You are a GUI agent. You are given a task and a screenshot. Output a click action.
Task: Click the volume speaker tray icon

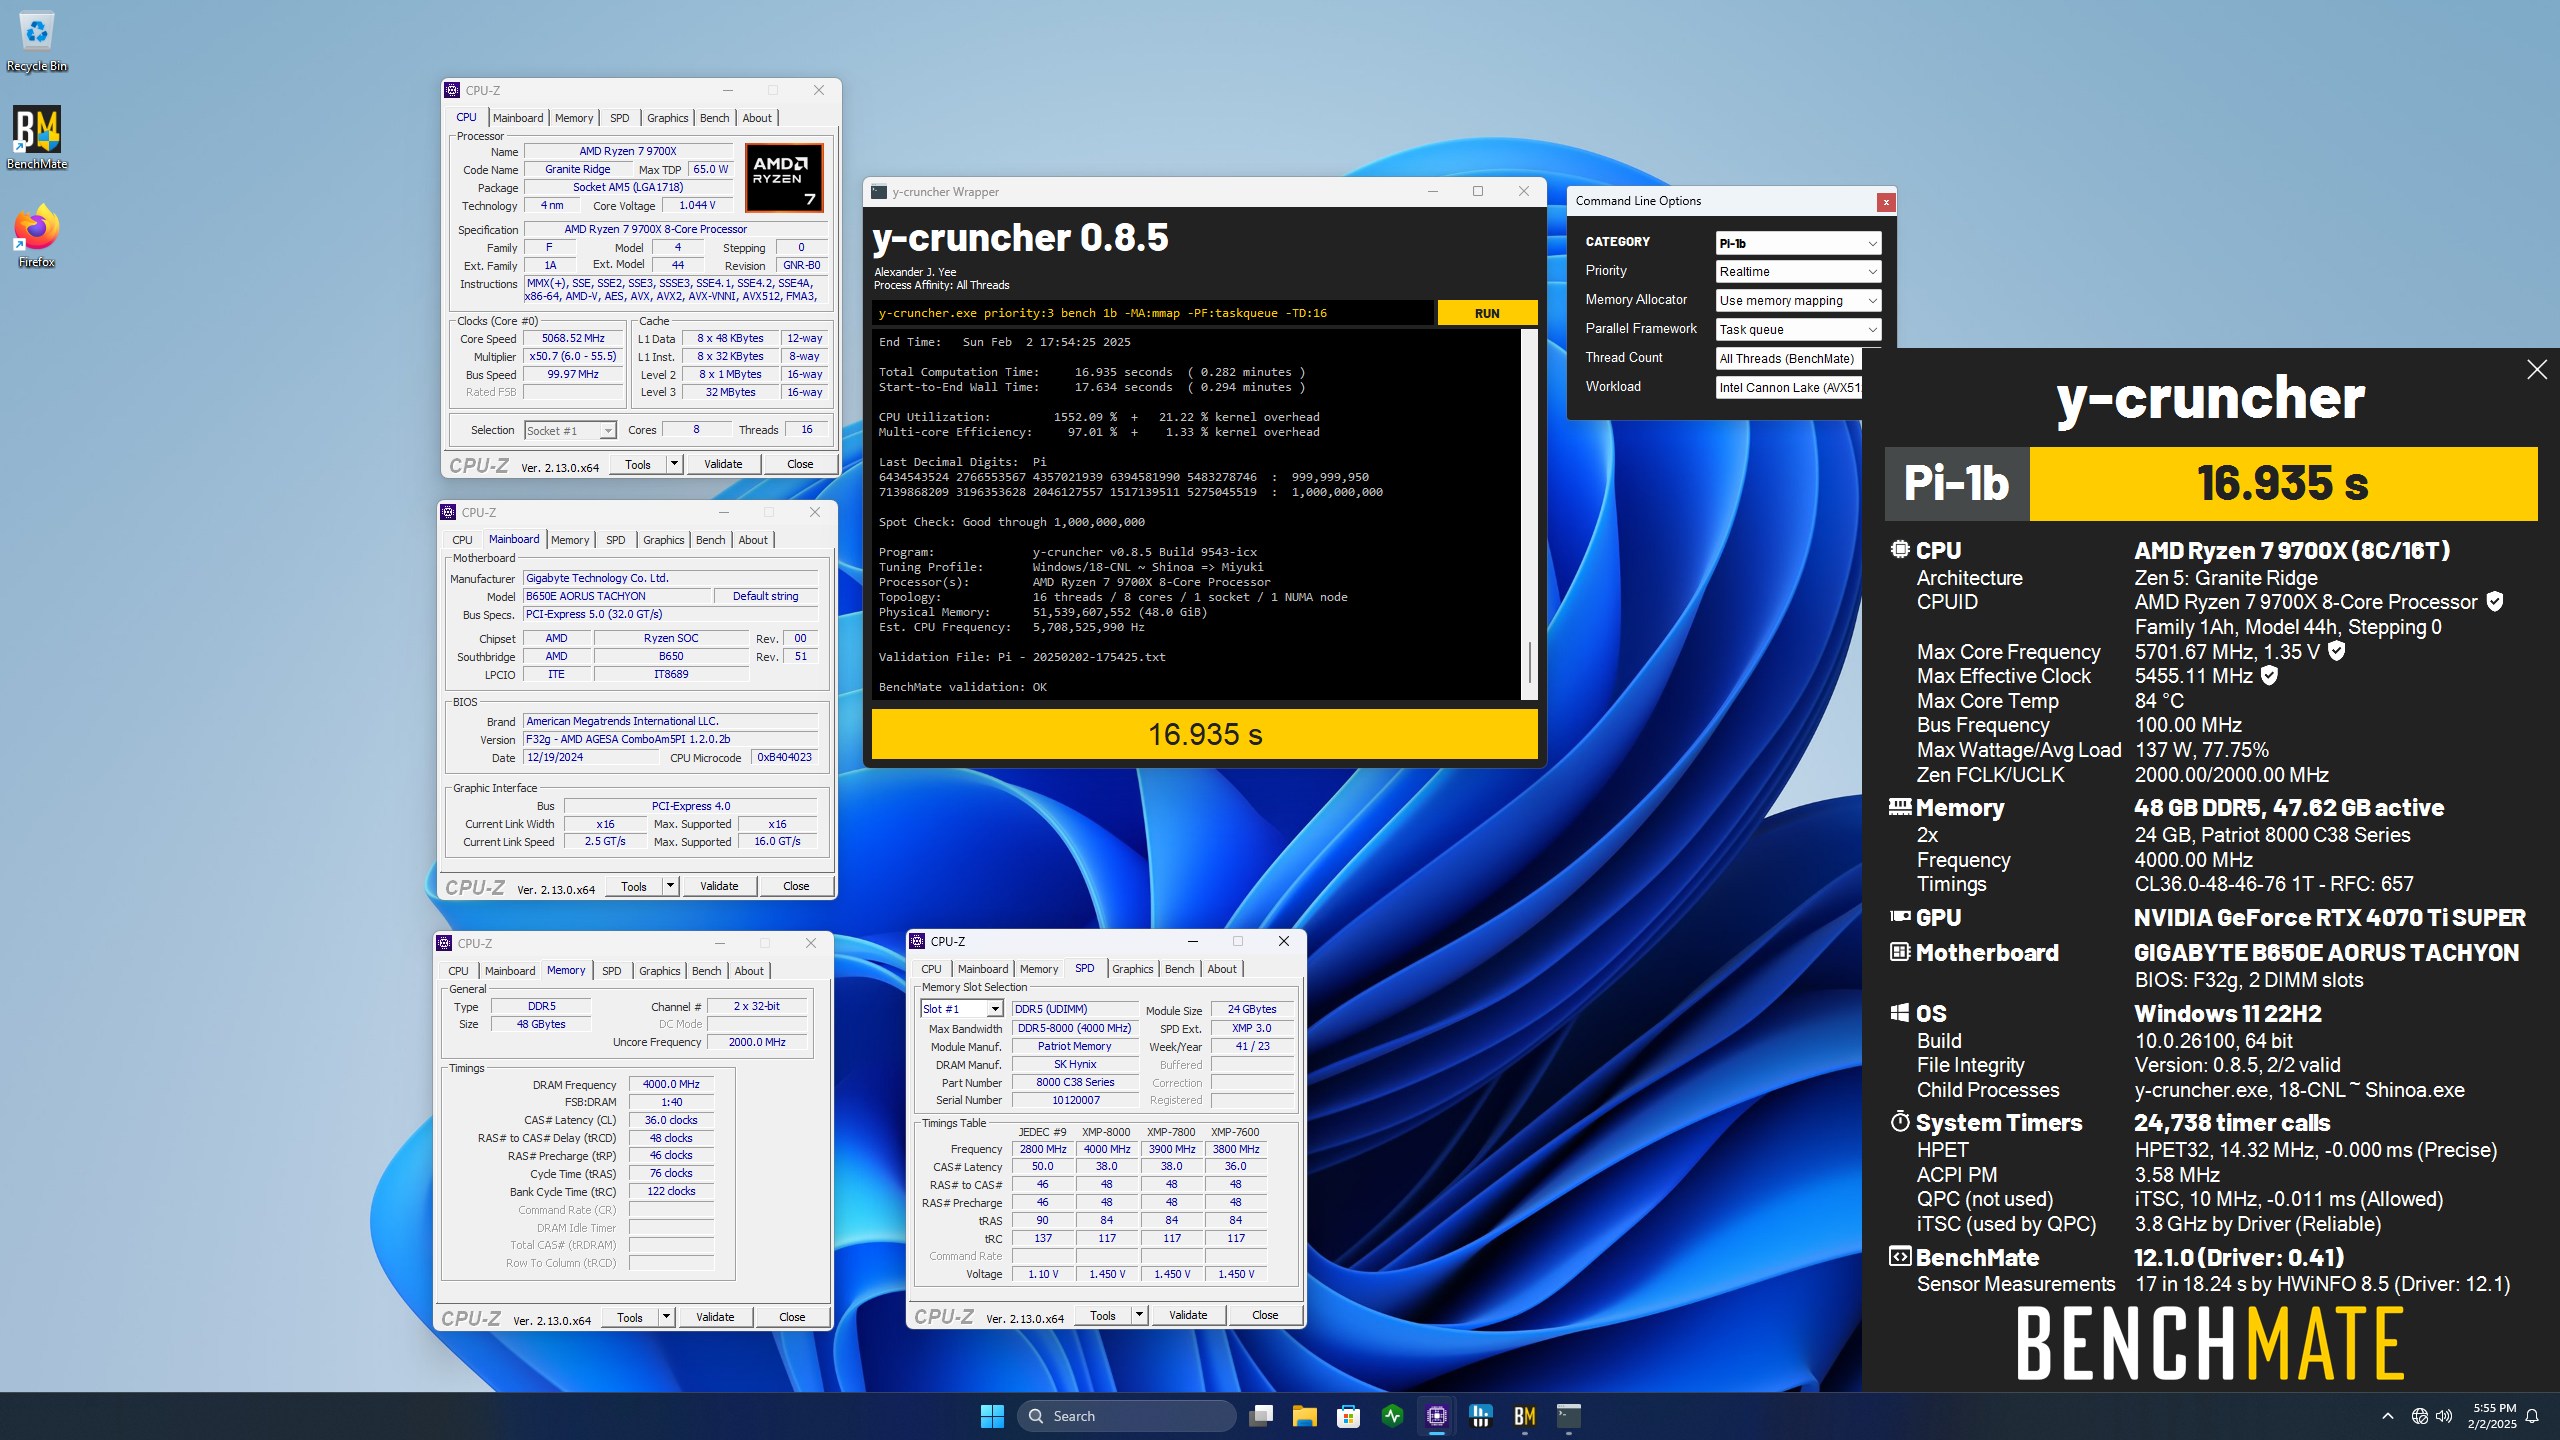coord(2445,1416)
